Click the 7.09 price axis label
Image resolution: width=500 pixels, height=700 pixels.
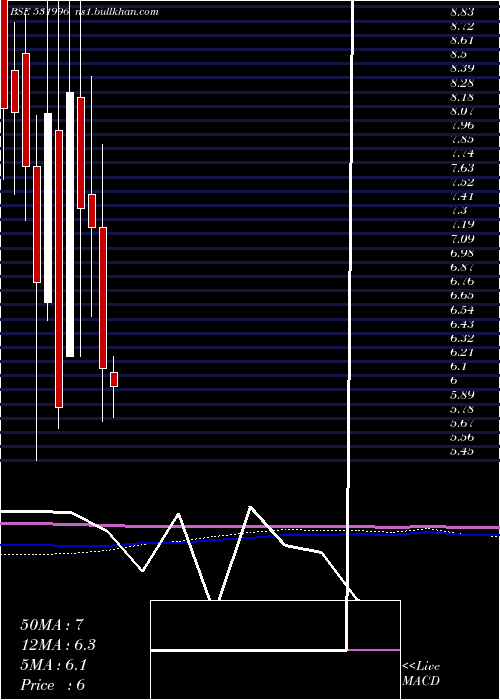coord(462,239)
